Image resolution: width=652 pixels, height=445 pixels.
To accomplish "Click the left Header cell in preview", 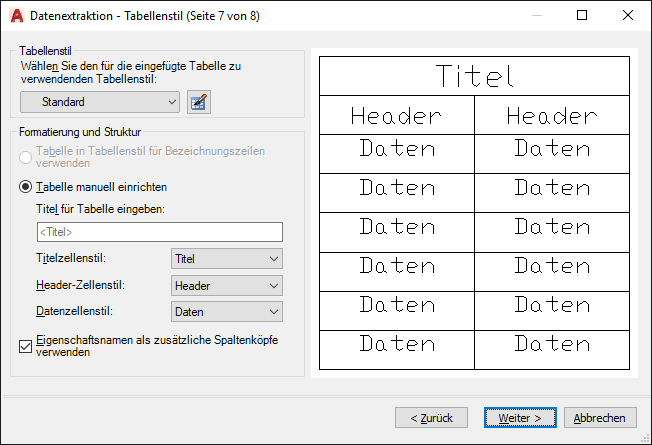I will coord(397,116).
